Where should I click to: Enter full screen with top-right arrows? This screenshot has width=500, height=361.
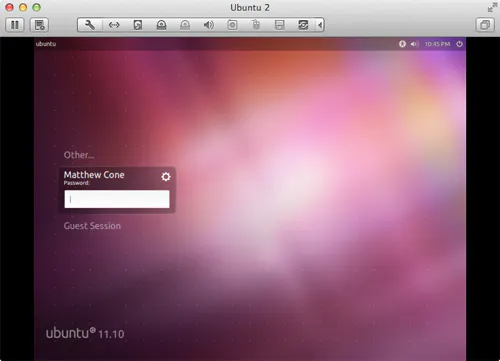click(492, 7)
